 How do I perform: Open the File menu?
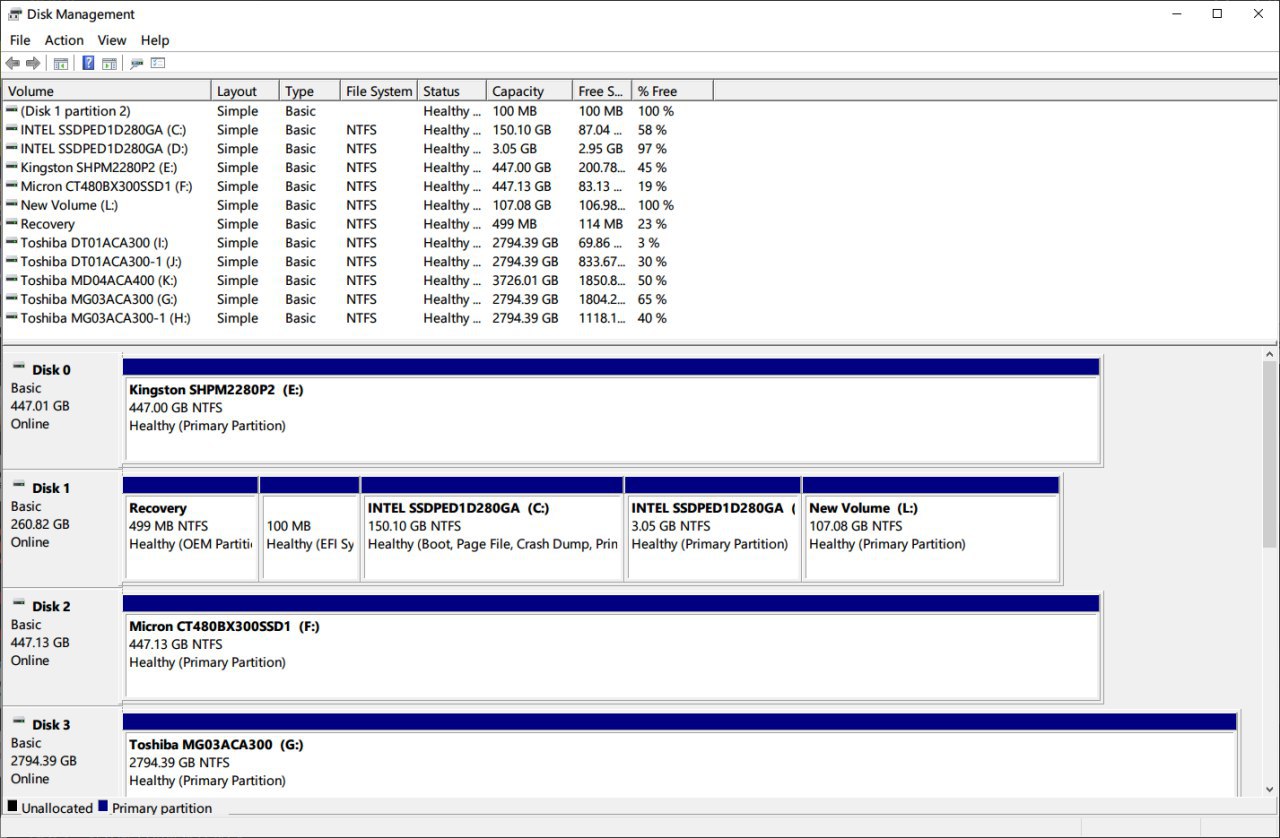pos(20,40)
